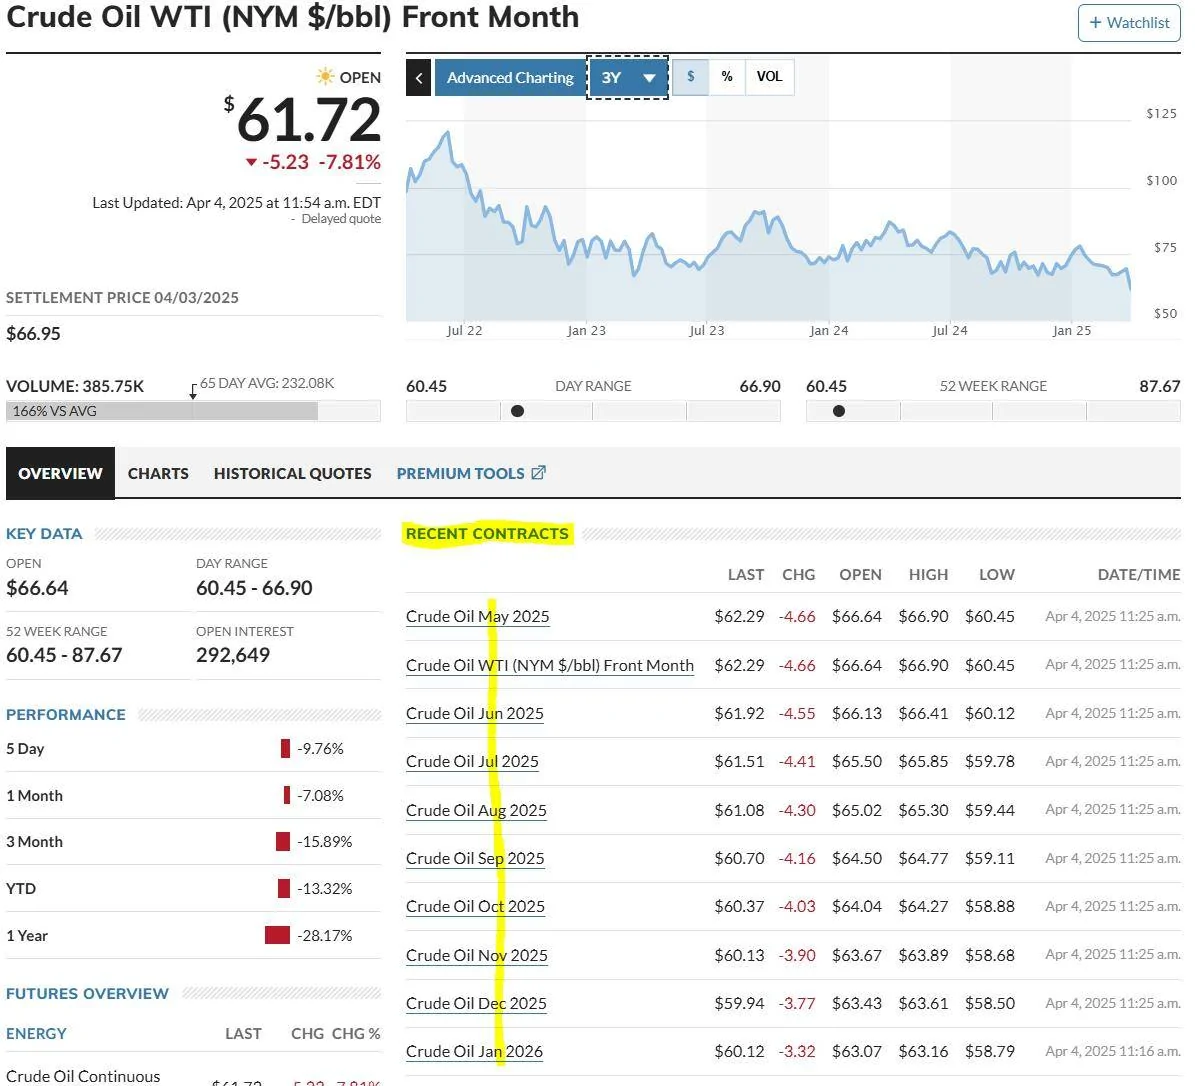Click the 52 week range marker dot
This screenshot has width=1195, height=1086.
tap(838, 411)
